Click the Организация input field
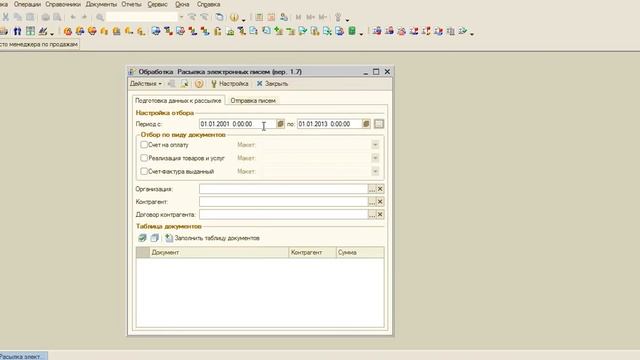The image size is (640, 360). click(x=283, y=189)
